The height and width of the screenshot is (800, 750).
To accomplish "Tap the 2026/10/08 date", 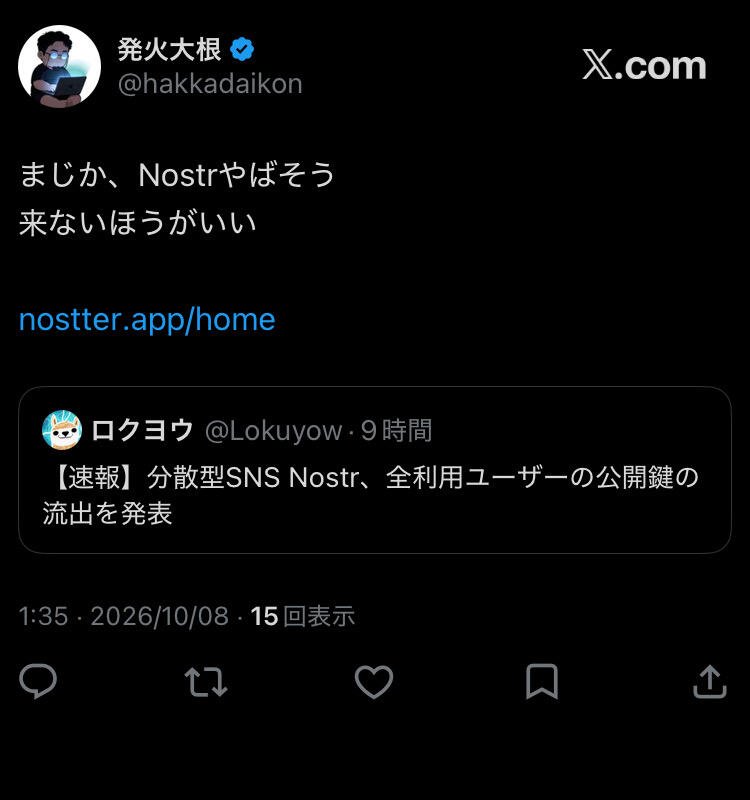I will tap(160, 616).
